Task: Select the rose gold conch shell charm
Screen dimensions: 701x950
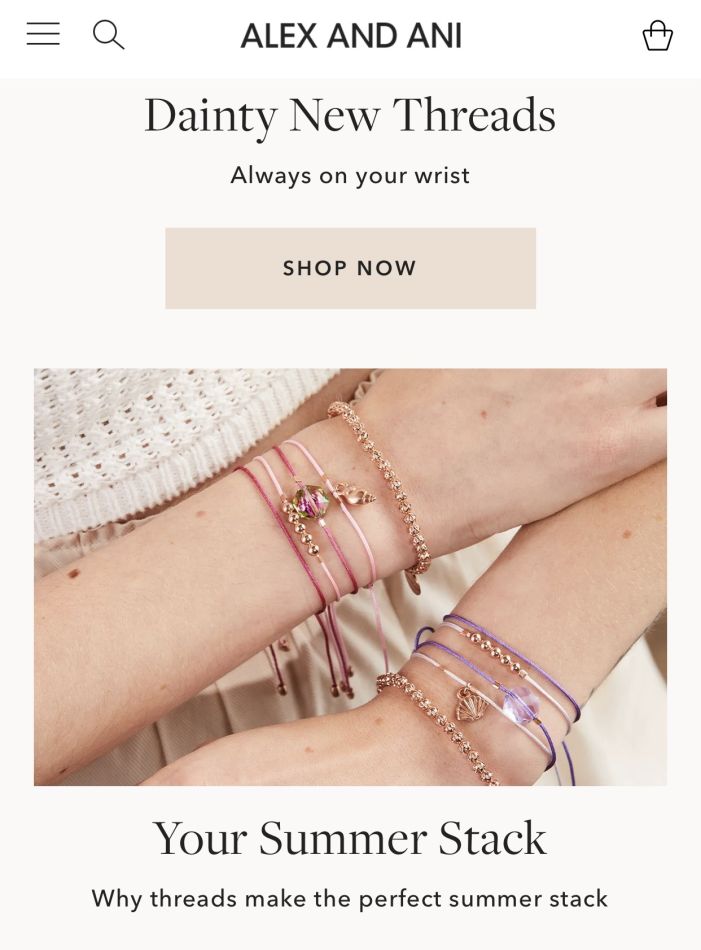Action: coord(356,494)
